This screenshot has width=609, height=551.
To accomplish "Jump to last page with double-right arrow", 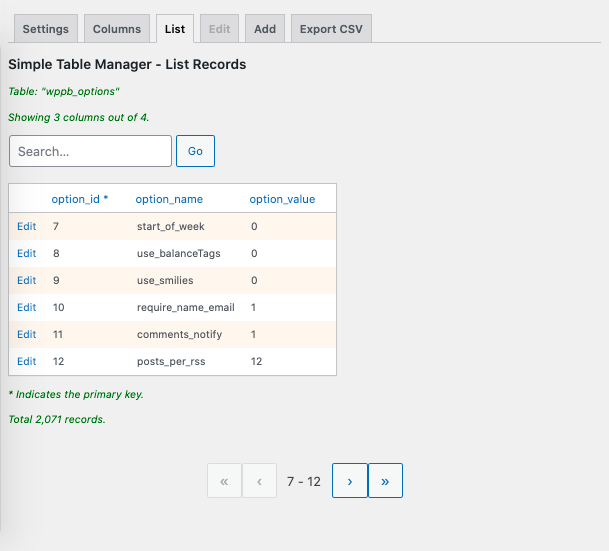I will [x=385, y=480].
